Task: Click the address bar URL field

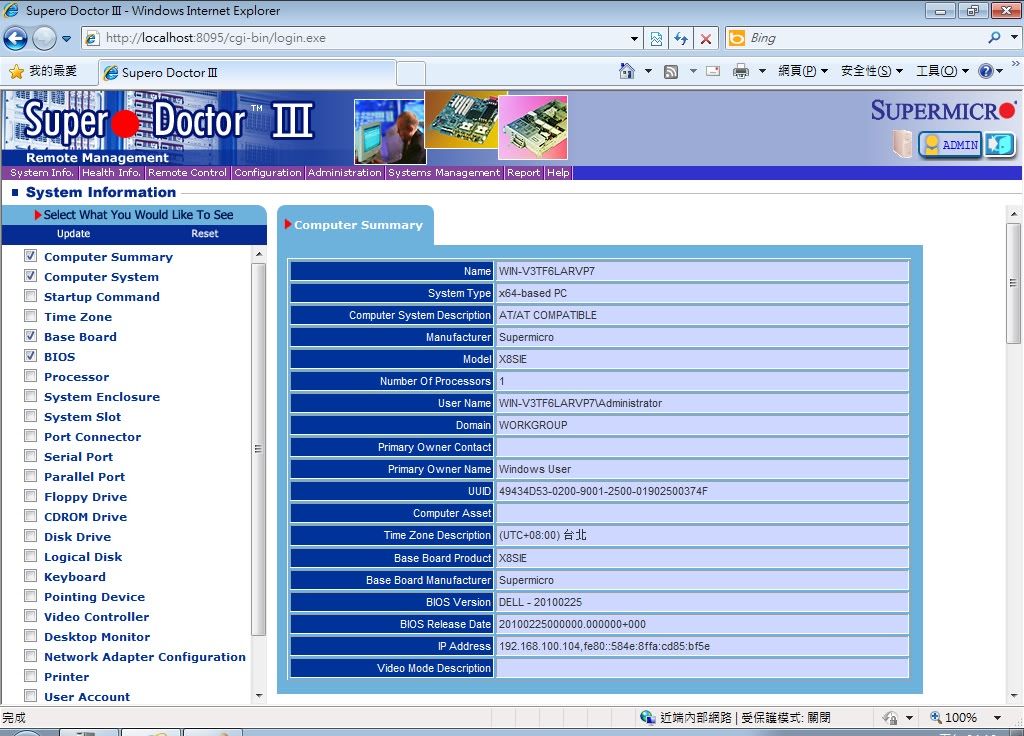Action: pos(354,38)
